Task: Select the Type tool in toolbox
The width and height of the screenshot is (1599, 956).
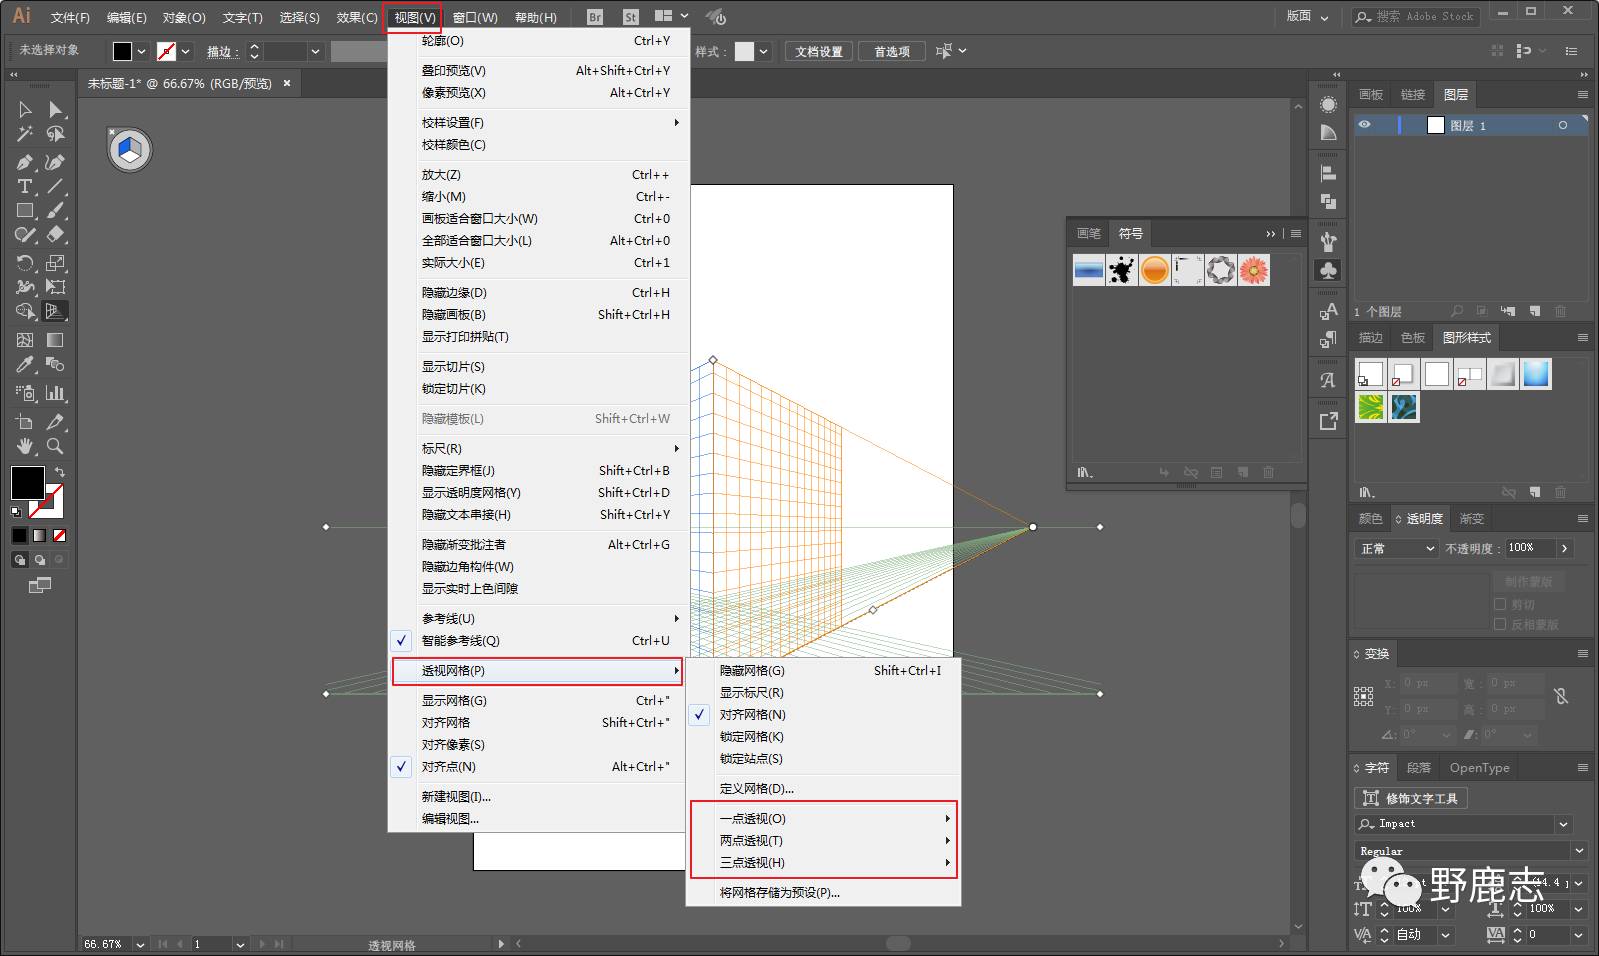Action: click(x=25, y=187)
